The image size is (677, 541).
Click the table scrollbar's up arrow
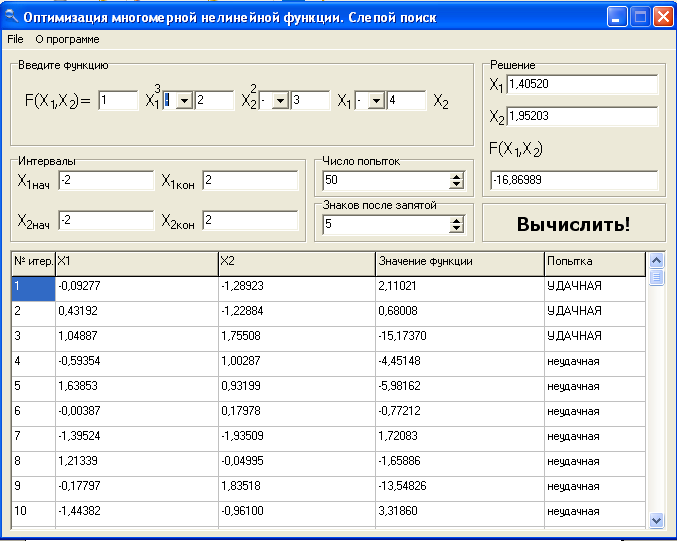click(657, 259)
